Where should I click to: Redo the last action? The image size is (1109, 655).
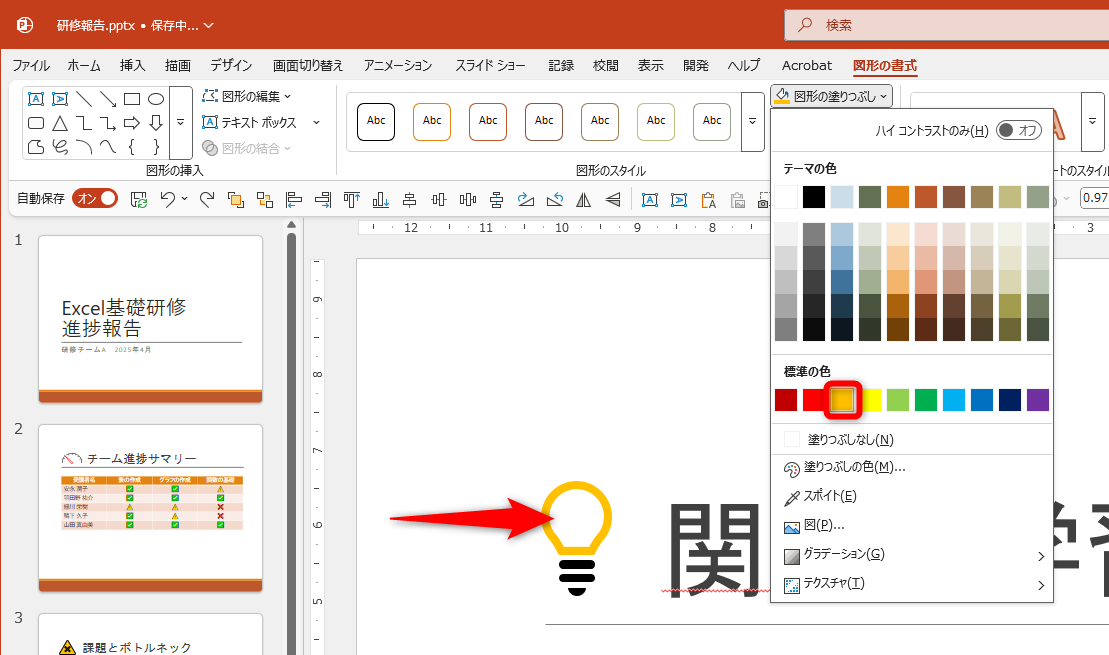[207, 200]
